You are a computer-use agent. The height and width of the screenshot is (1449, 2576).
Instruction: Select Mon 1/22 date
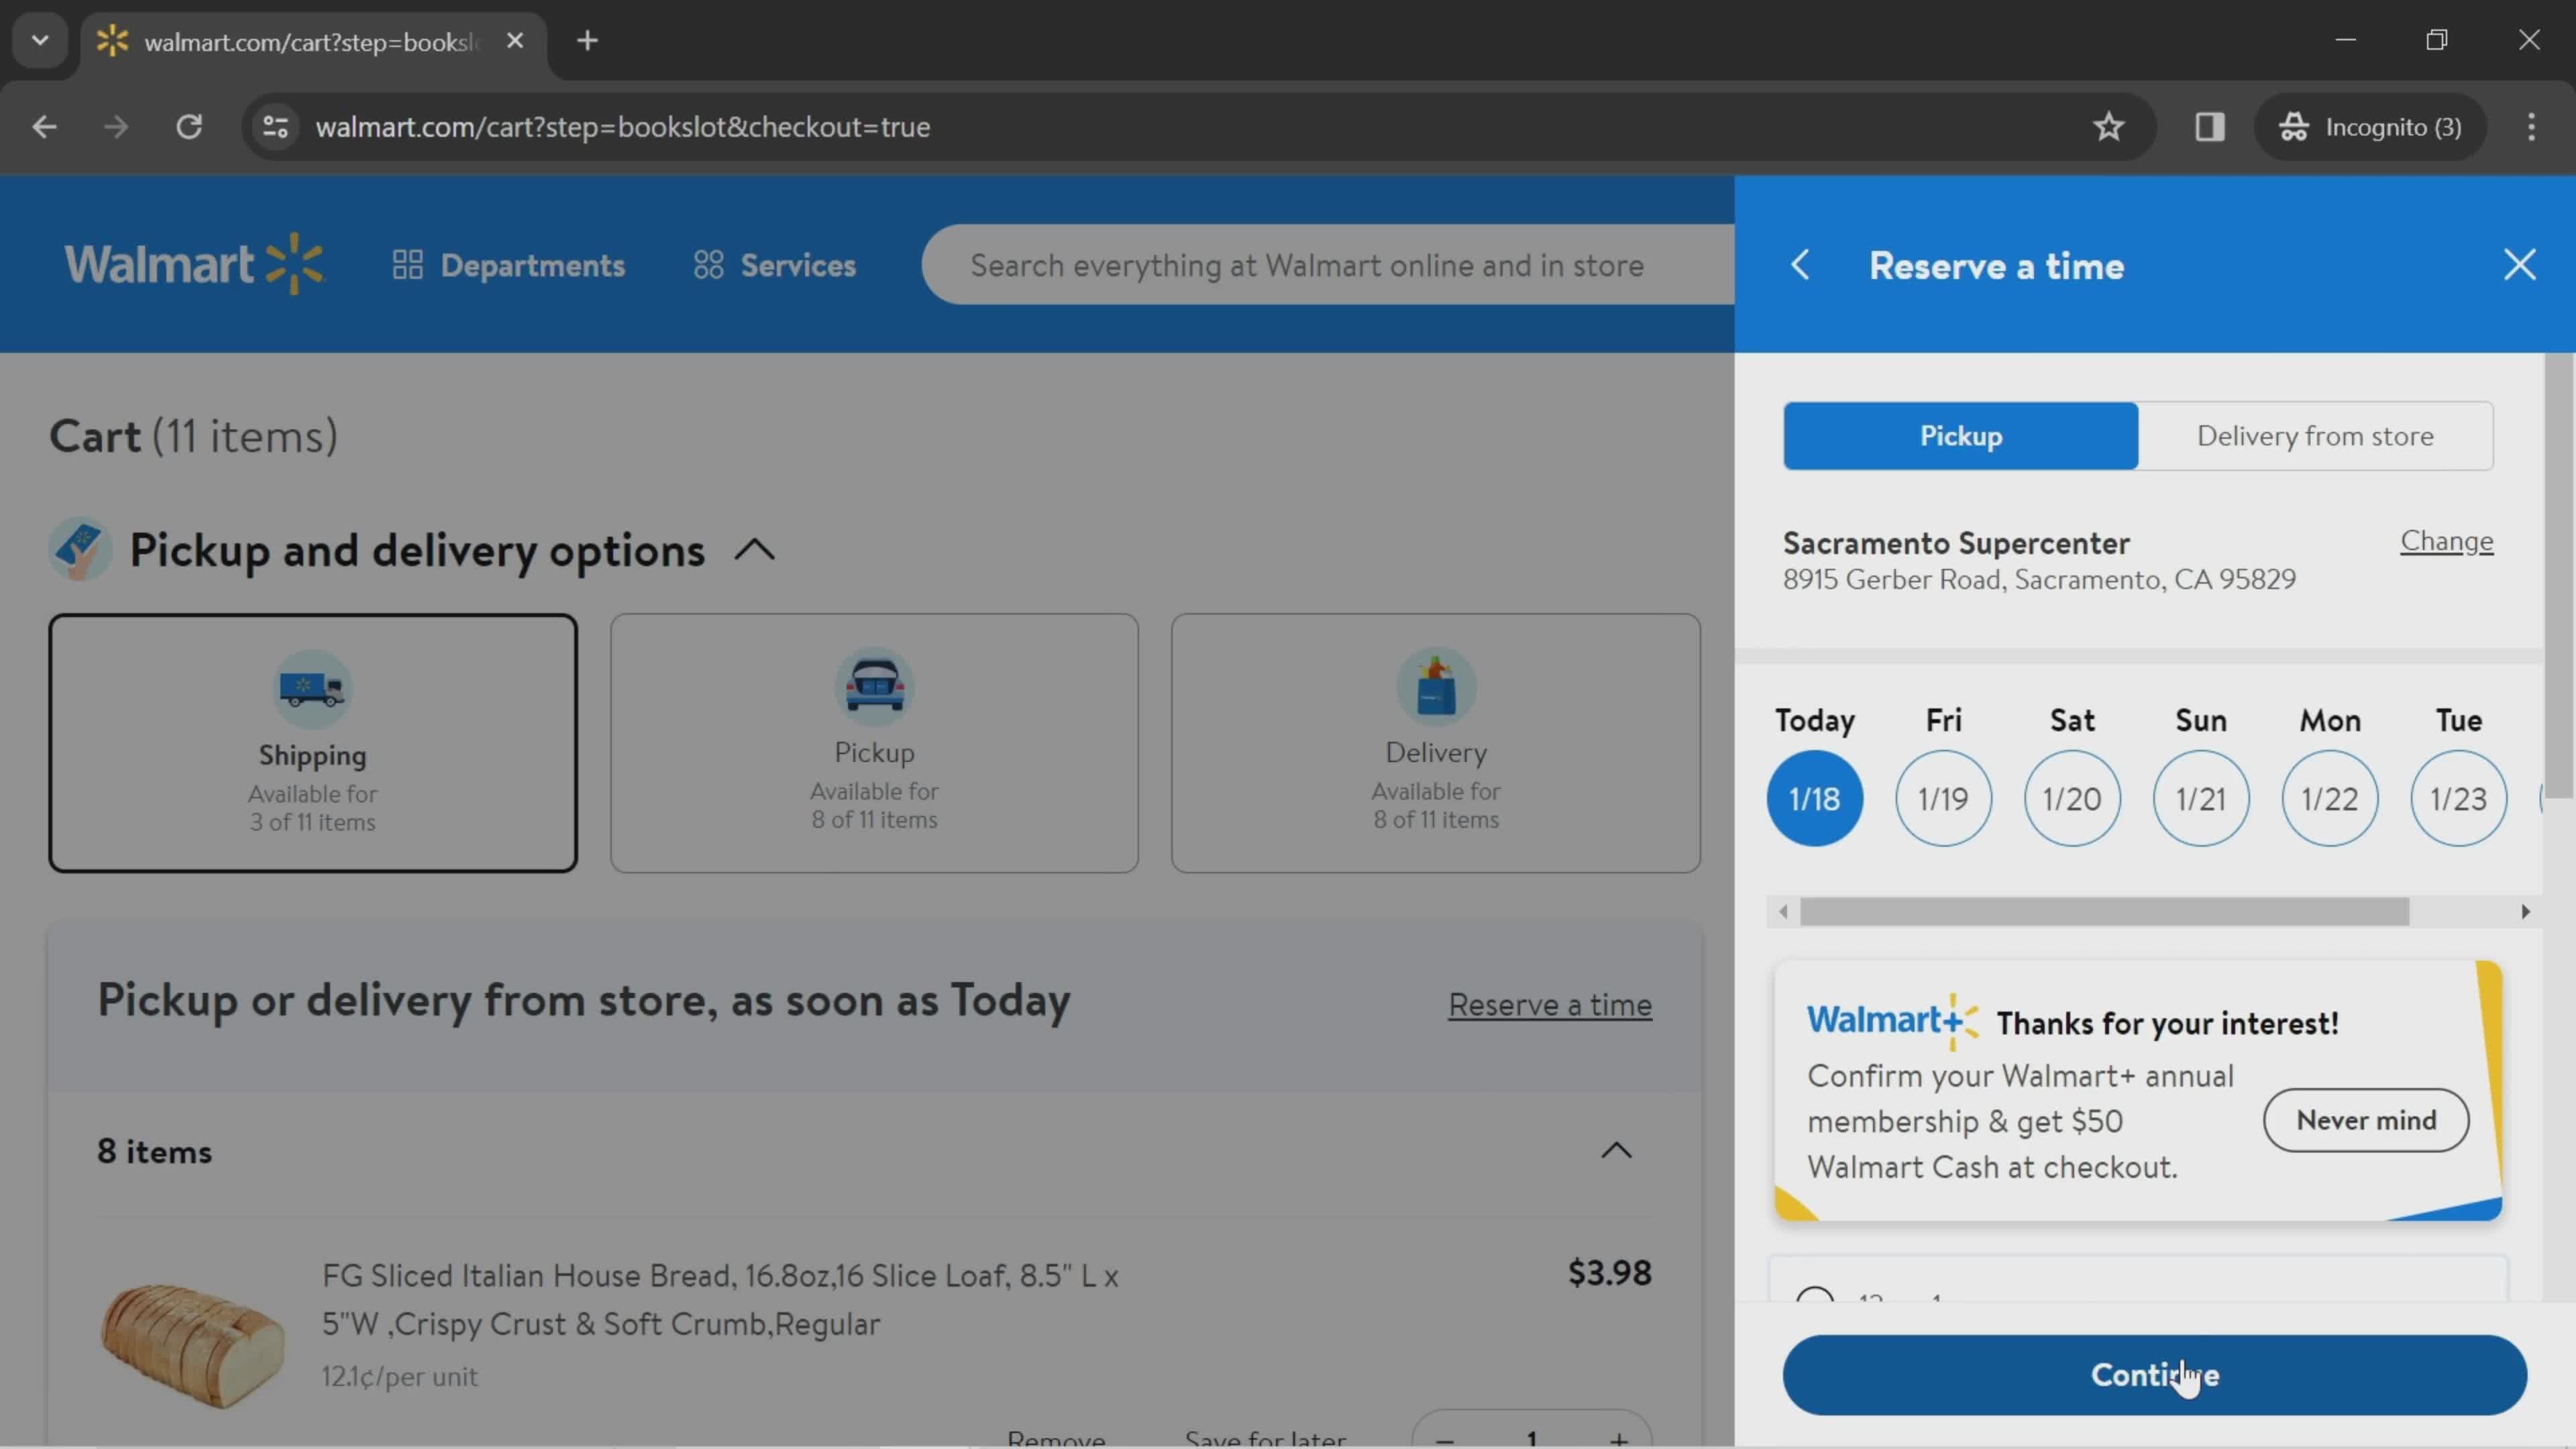pyautogui.click(x=2330, y=798)
